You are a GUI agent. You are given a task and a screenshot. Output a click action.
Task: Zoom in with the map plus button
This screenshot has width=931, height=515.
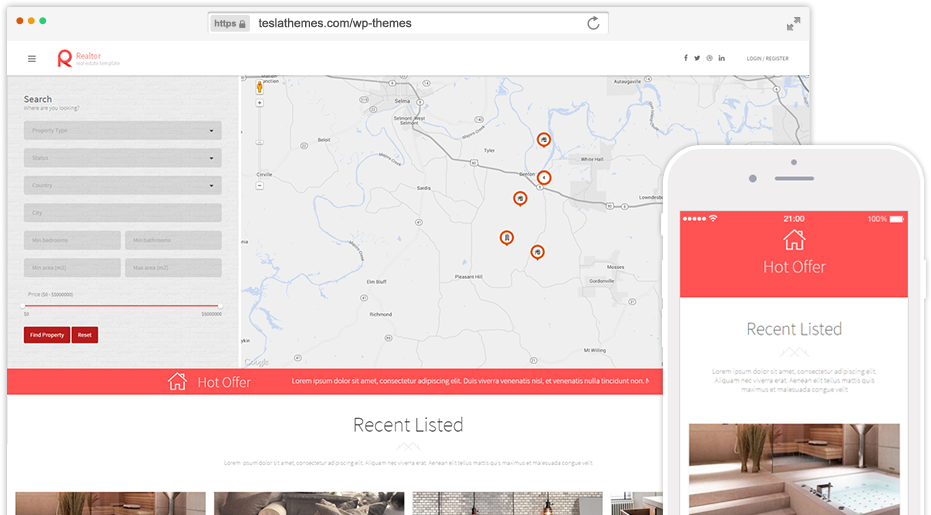tap(259, 103)
